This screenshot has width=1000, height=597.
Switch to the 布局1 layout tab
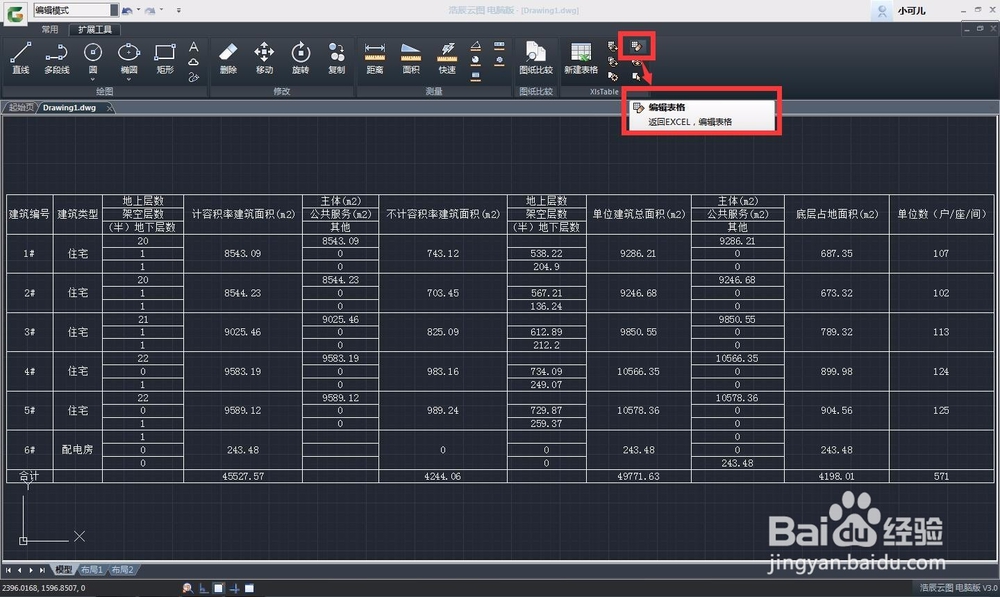pos(92,570)
